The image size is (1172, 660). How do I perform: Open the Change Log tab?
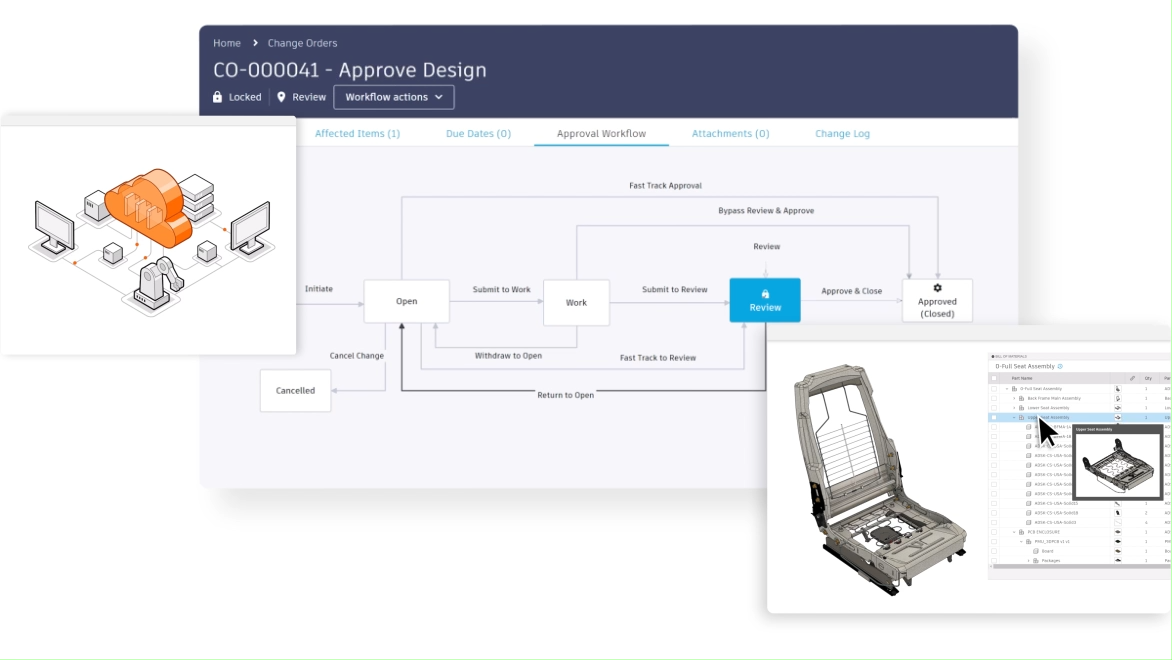[842, 133]
